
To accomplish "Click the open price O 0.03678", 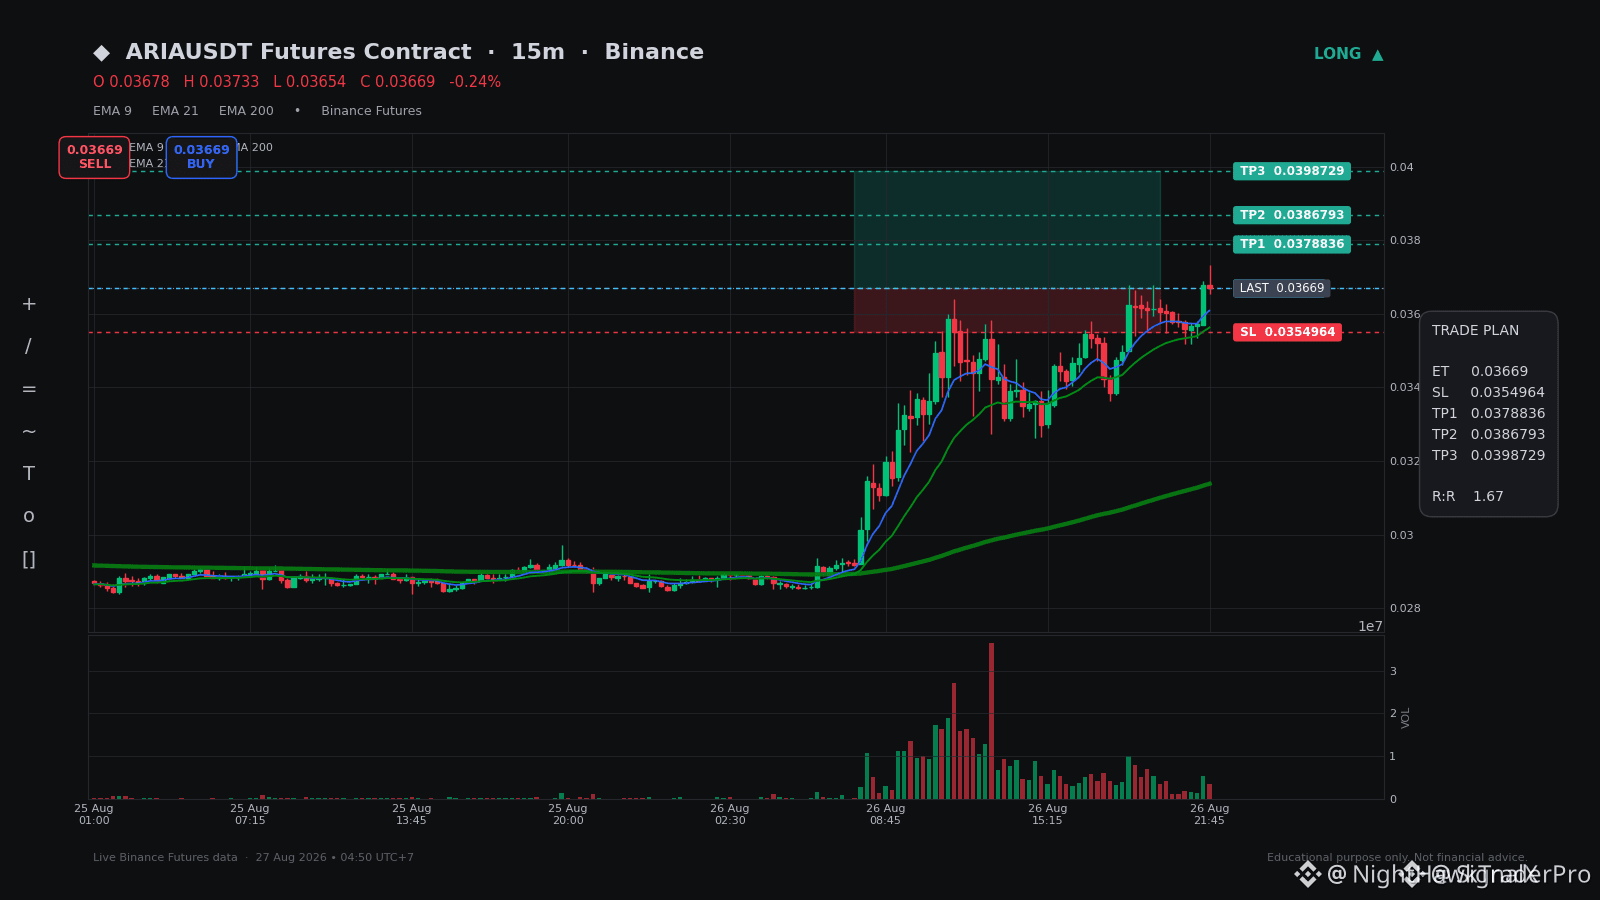I will (x=131, y=82).
